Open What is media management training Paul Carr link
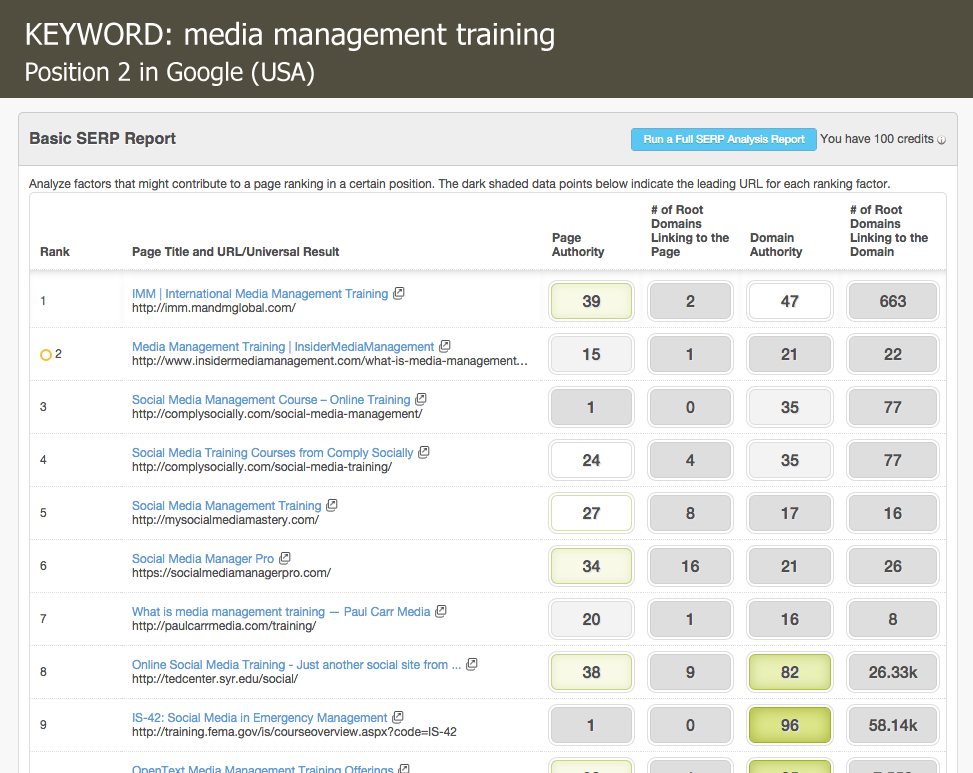Screen dimensions: 973x773 click(x=281, y=612)
